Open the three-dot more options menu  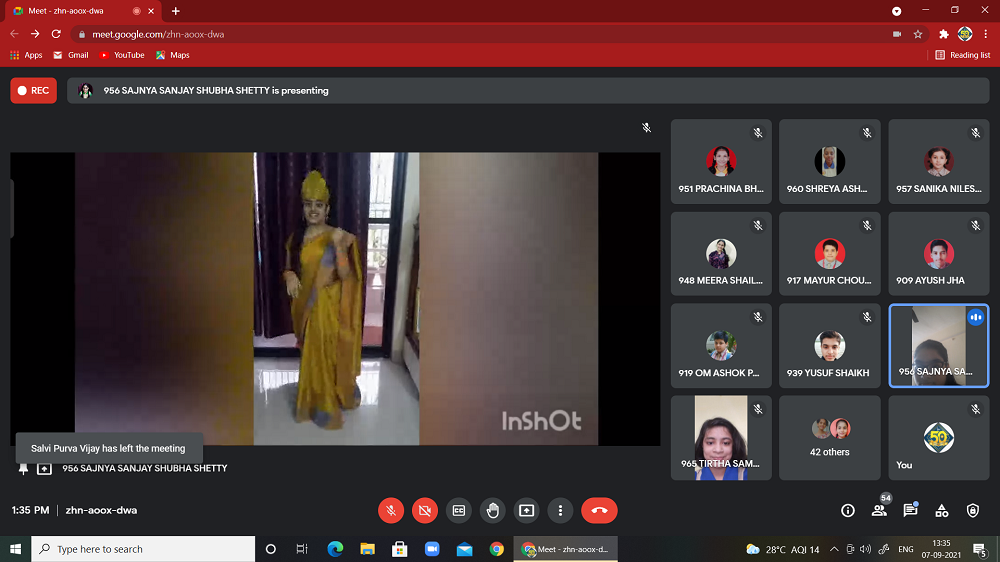click(560, 510)
